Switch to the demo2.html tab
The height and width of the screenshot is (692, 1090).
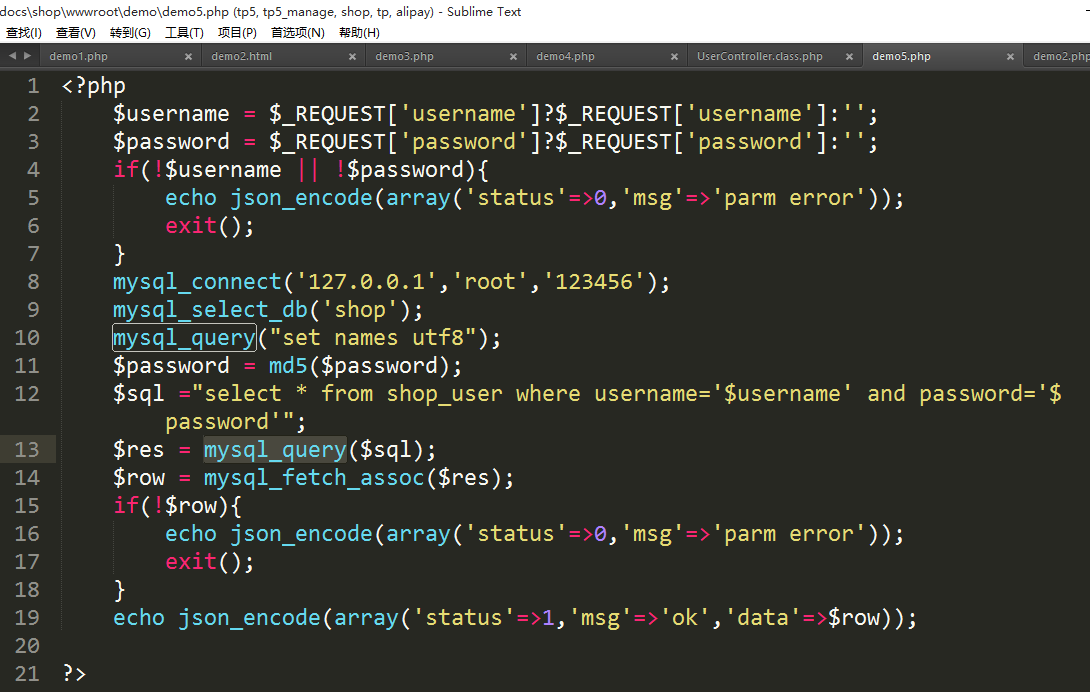point(242,57)
